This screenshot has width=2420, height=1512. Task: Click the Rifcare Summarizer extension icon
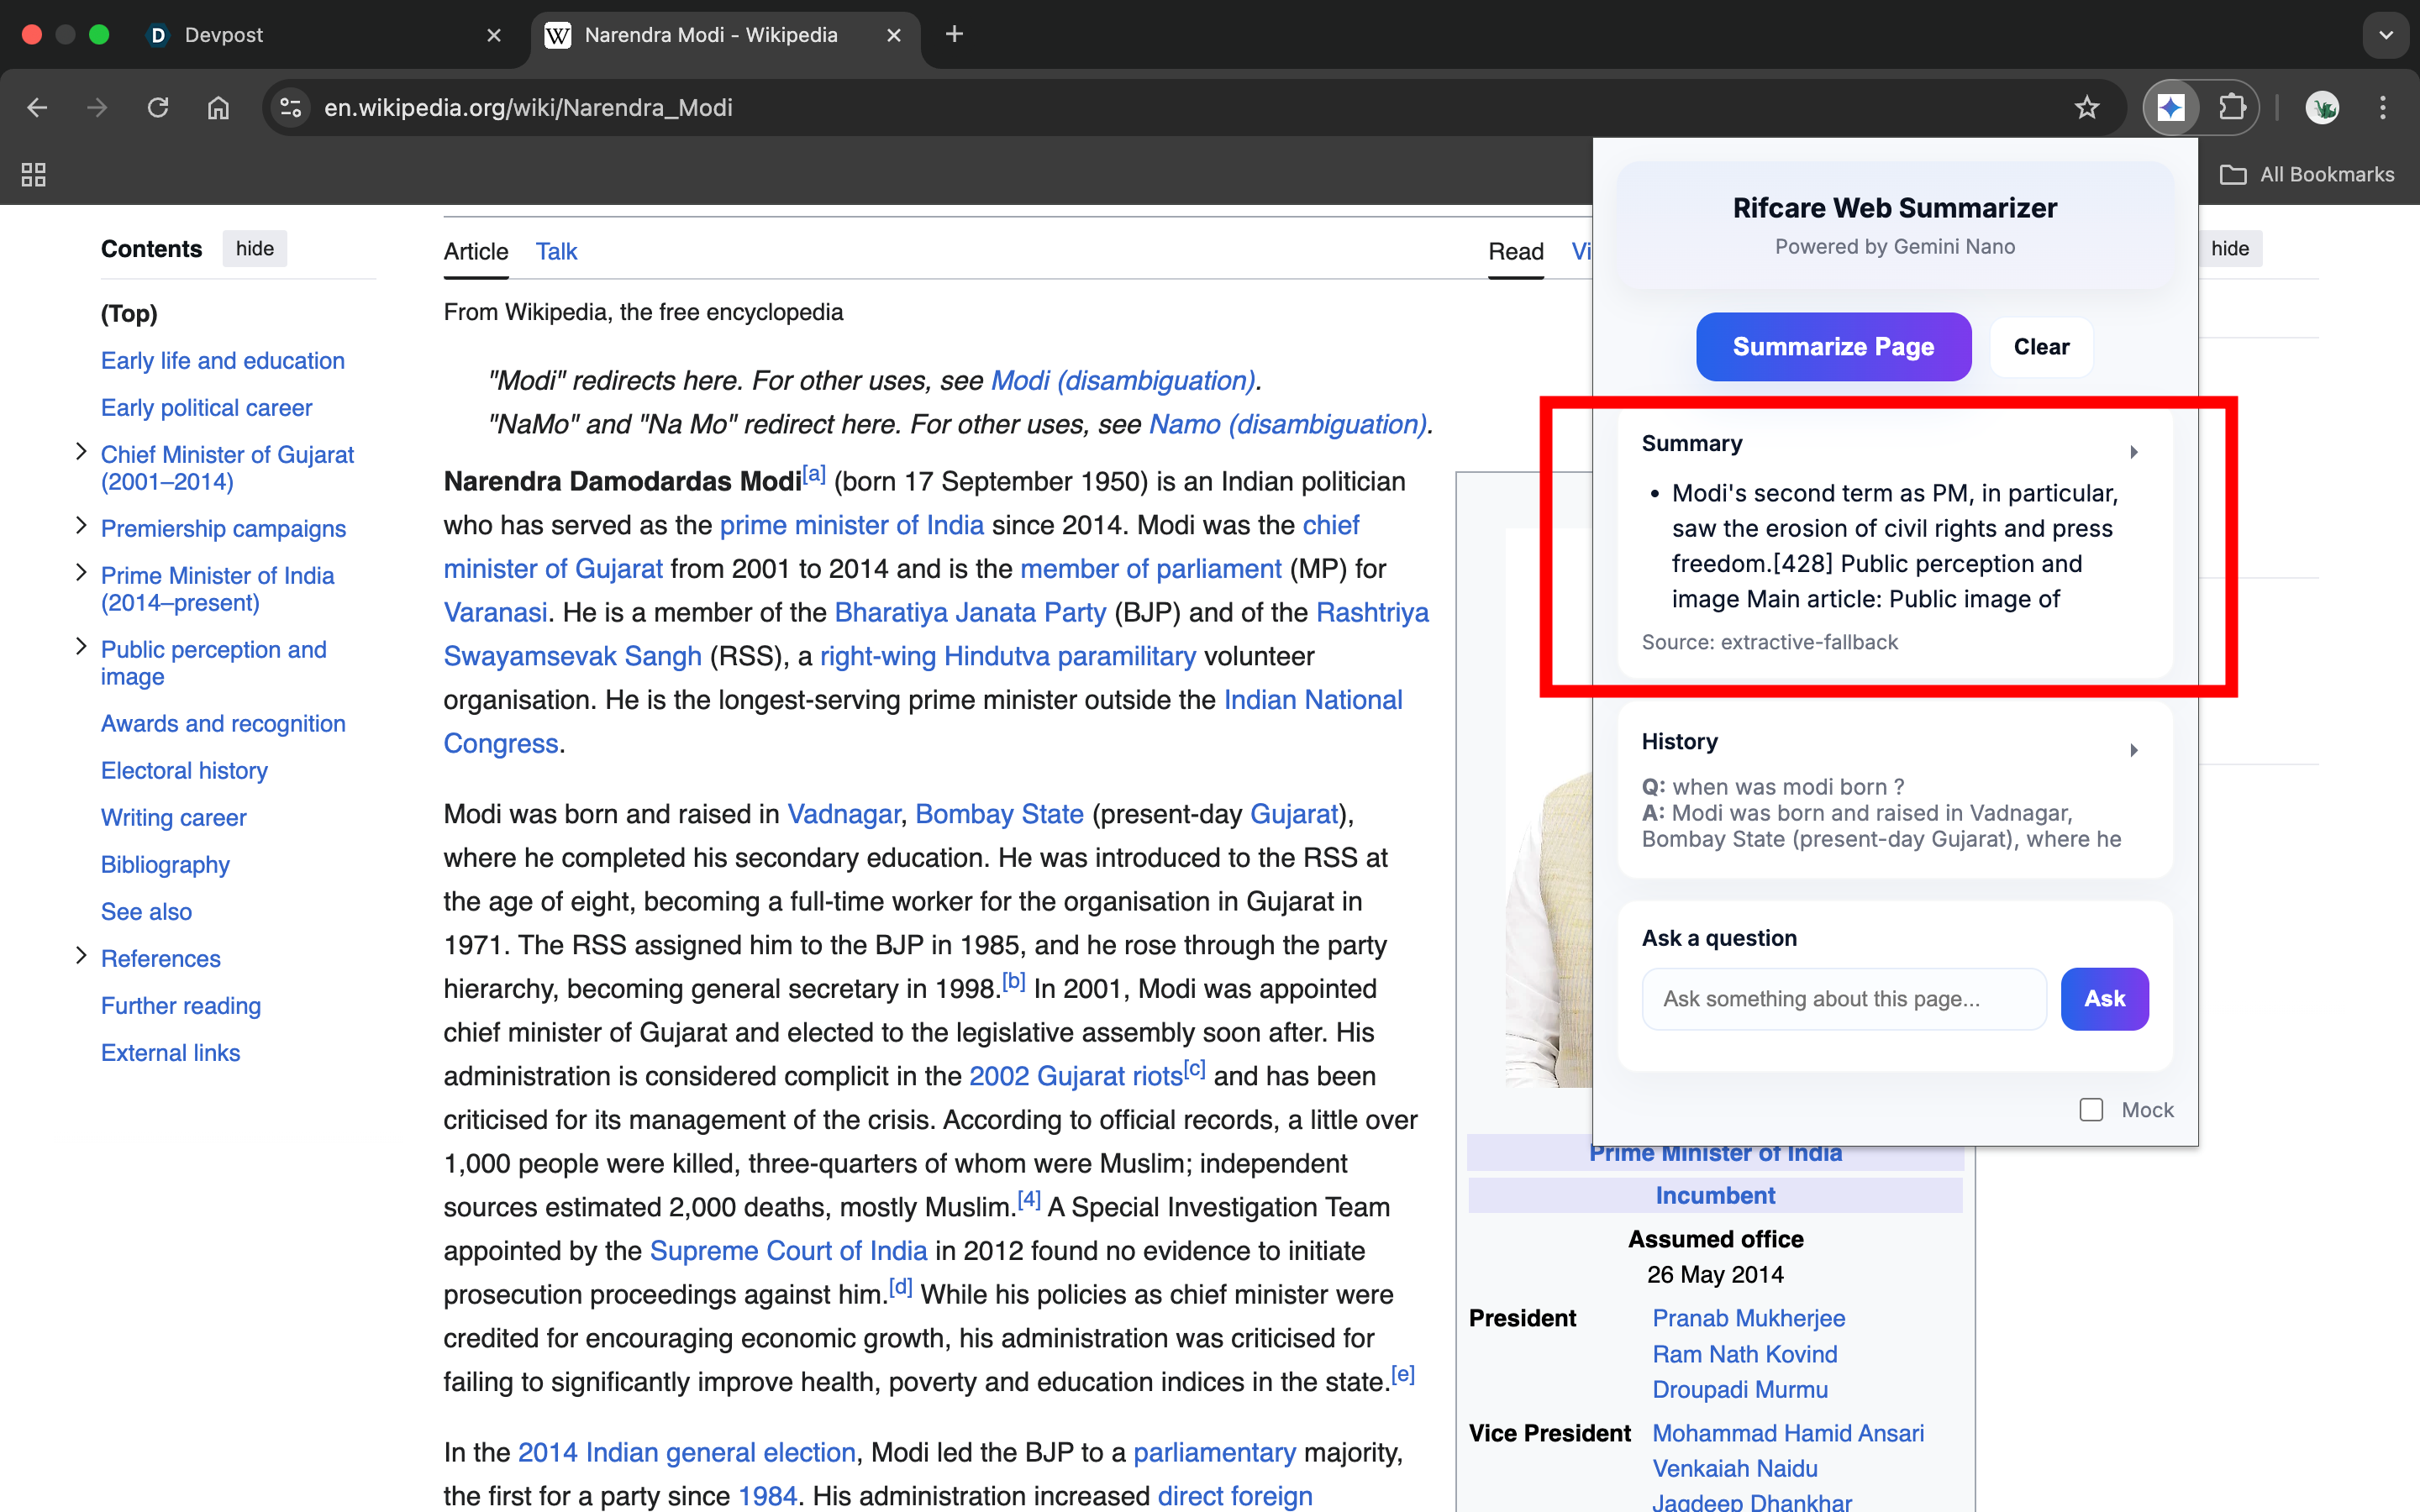pyautogui.click(x=2170, y=107)
